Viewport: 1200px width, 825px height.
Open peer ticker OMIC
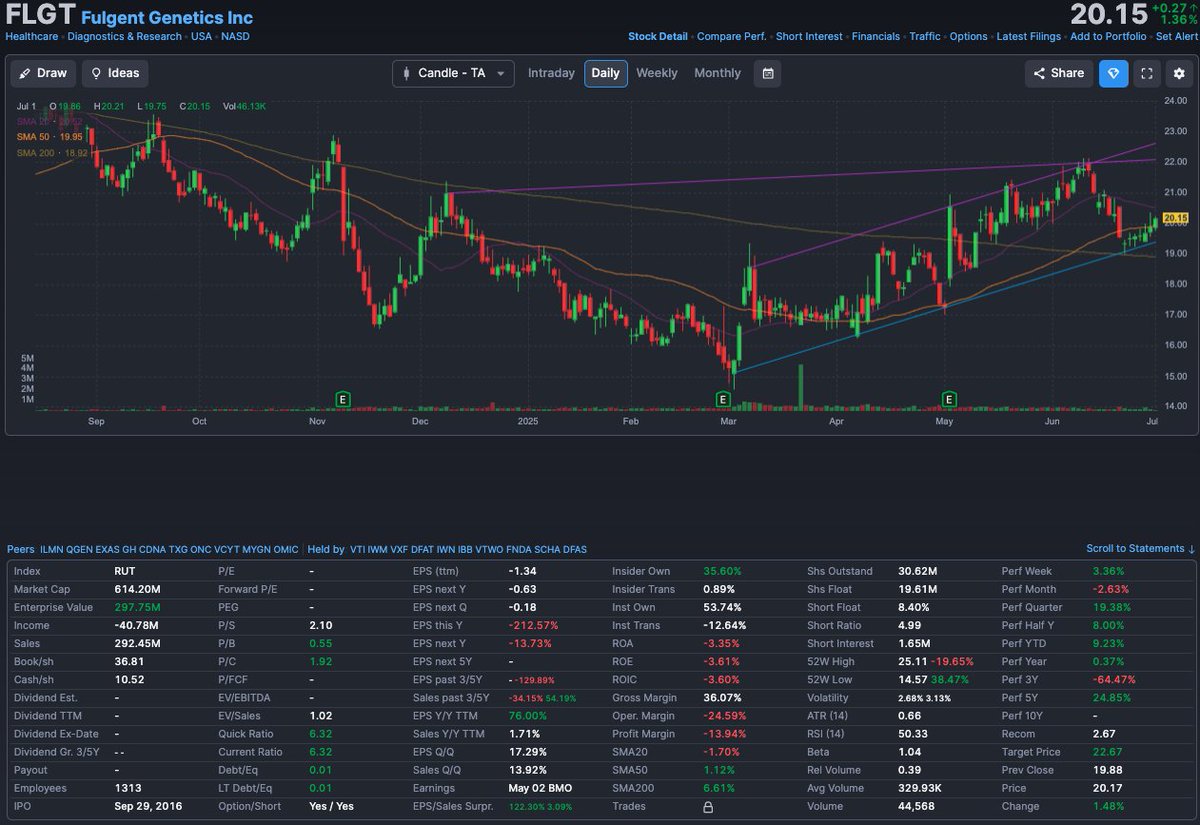click(x=286, y=550)
